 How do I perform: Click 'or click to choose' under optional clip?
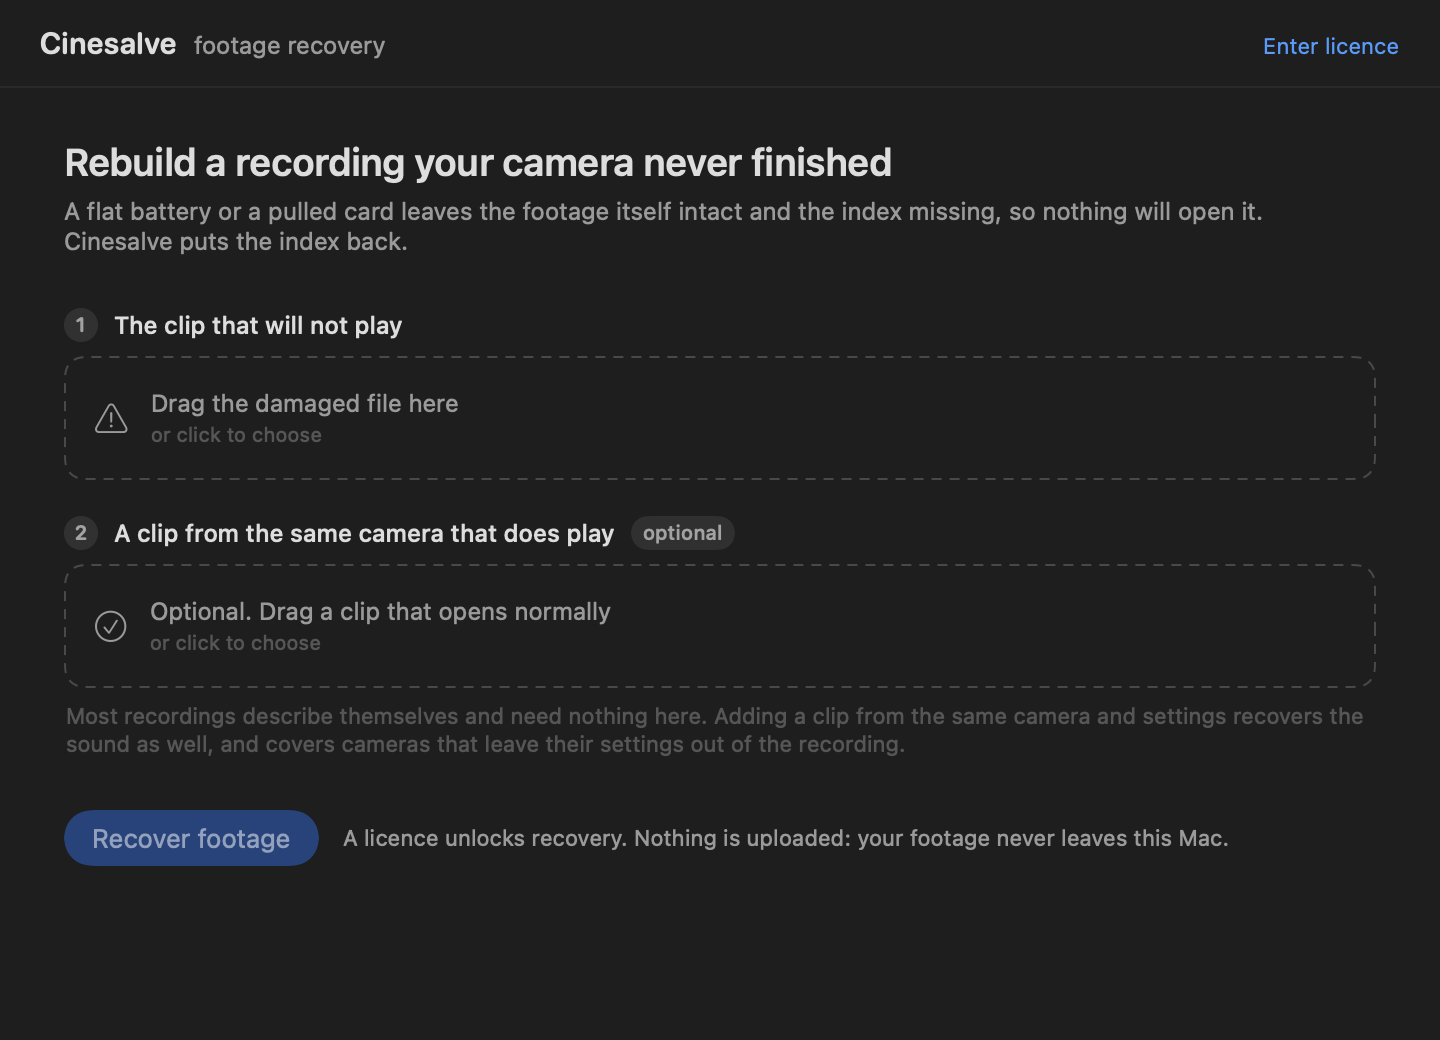coord(235,643)
